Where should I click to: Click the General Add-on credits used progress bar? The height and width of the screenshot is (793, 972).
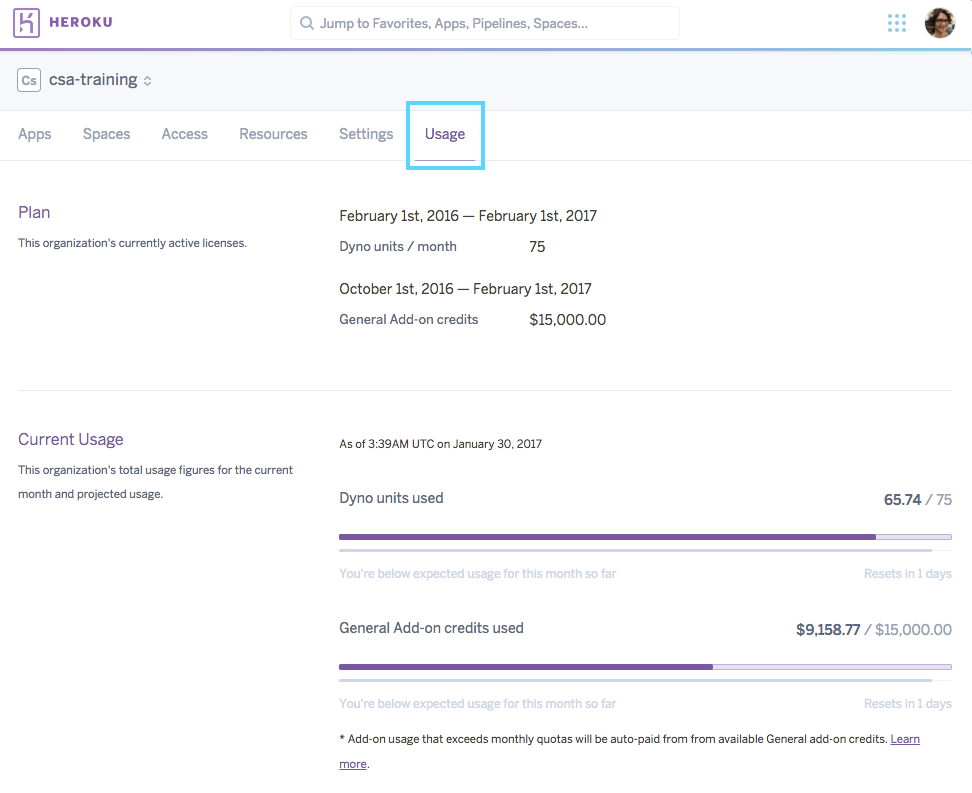(x=645, y=667)
